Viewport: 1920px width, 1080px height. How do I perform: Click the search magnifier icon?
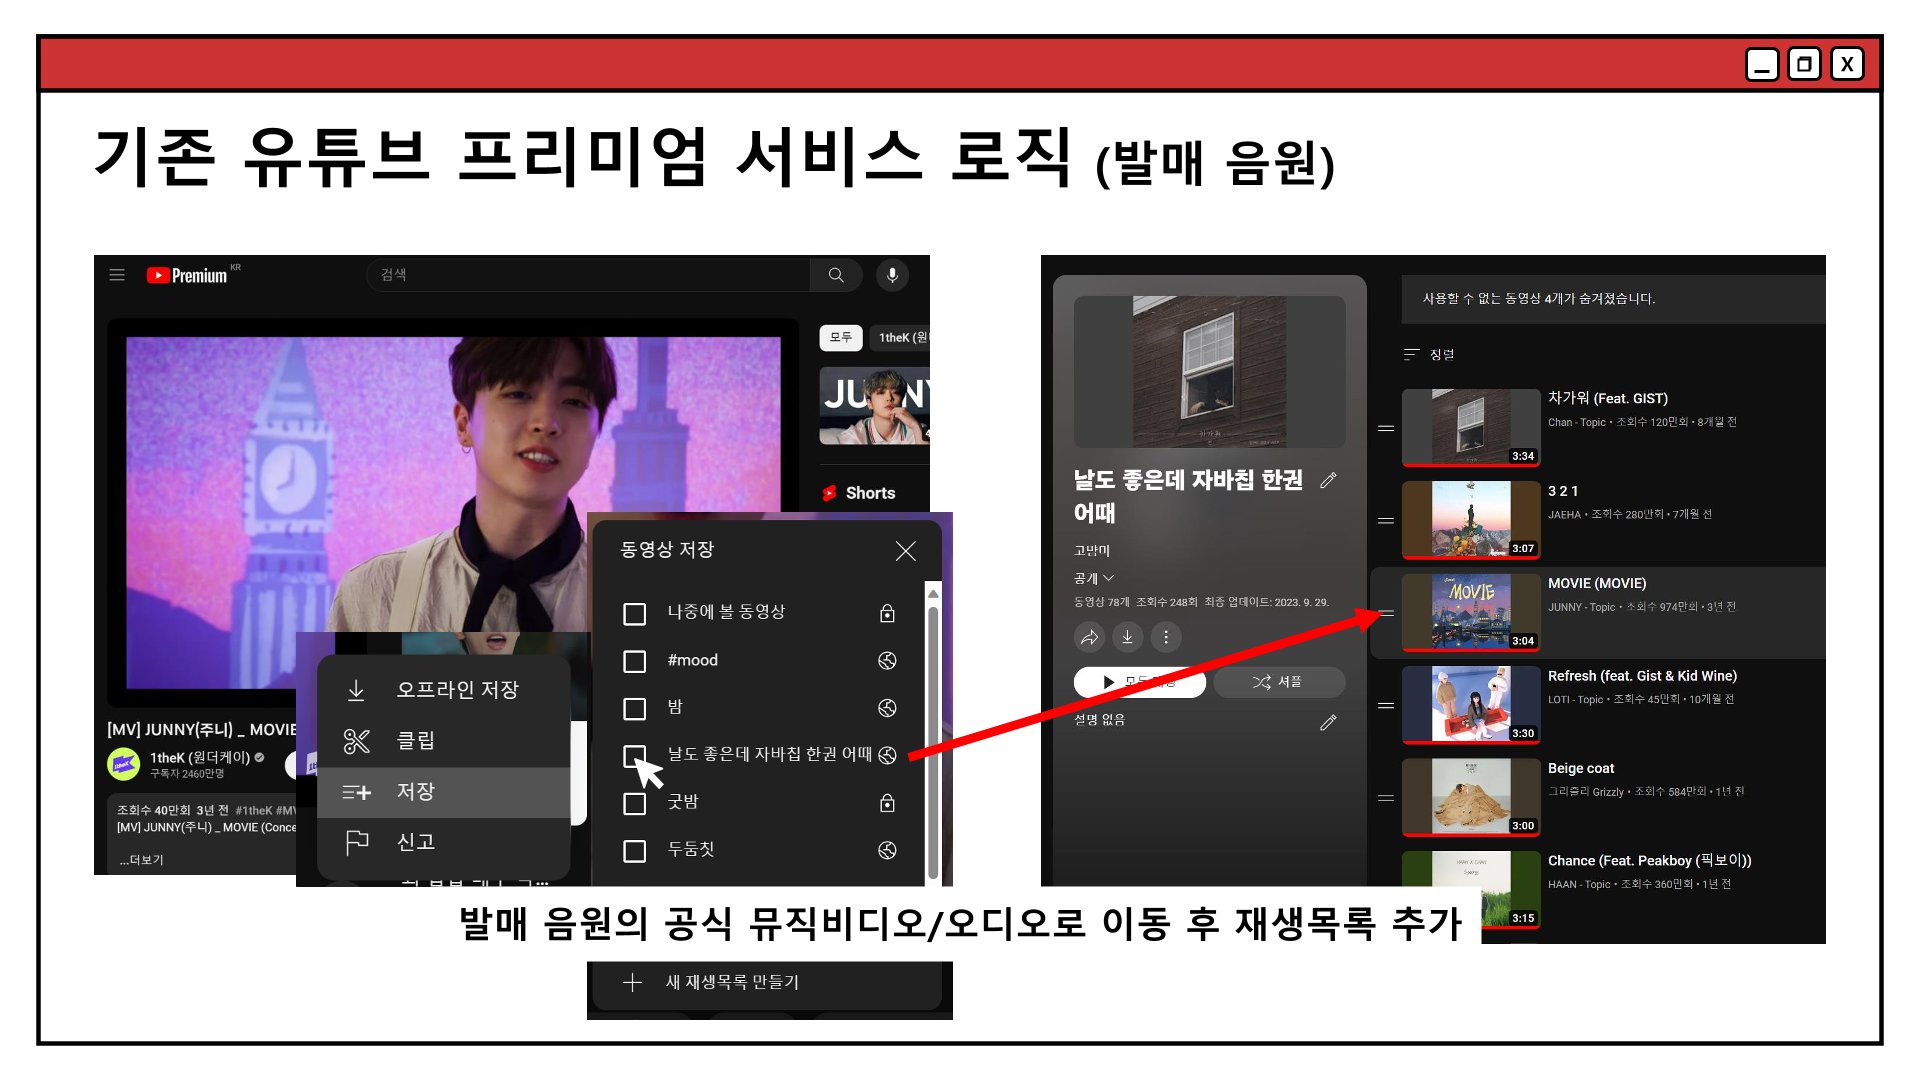[836, 274]
